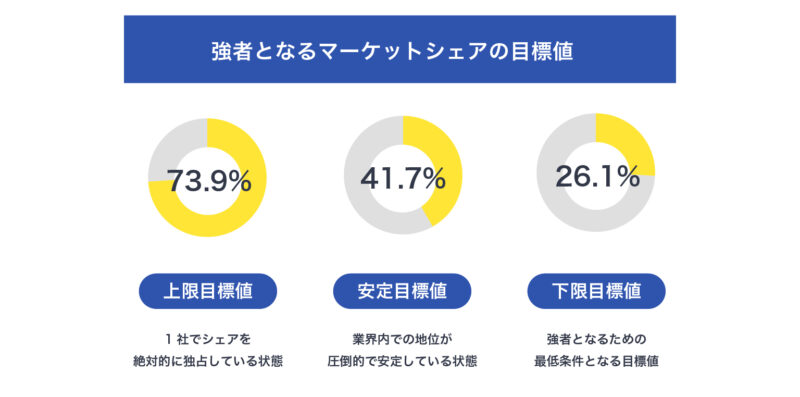
Task: Click the 41.7% donut chart
Action: [x=403, y=176]
